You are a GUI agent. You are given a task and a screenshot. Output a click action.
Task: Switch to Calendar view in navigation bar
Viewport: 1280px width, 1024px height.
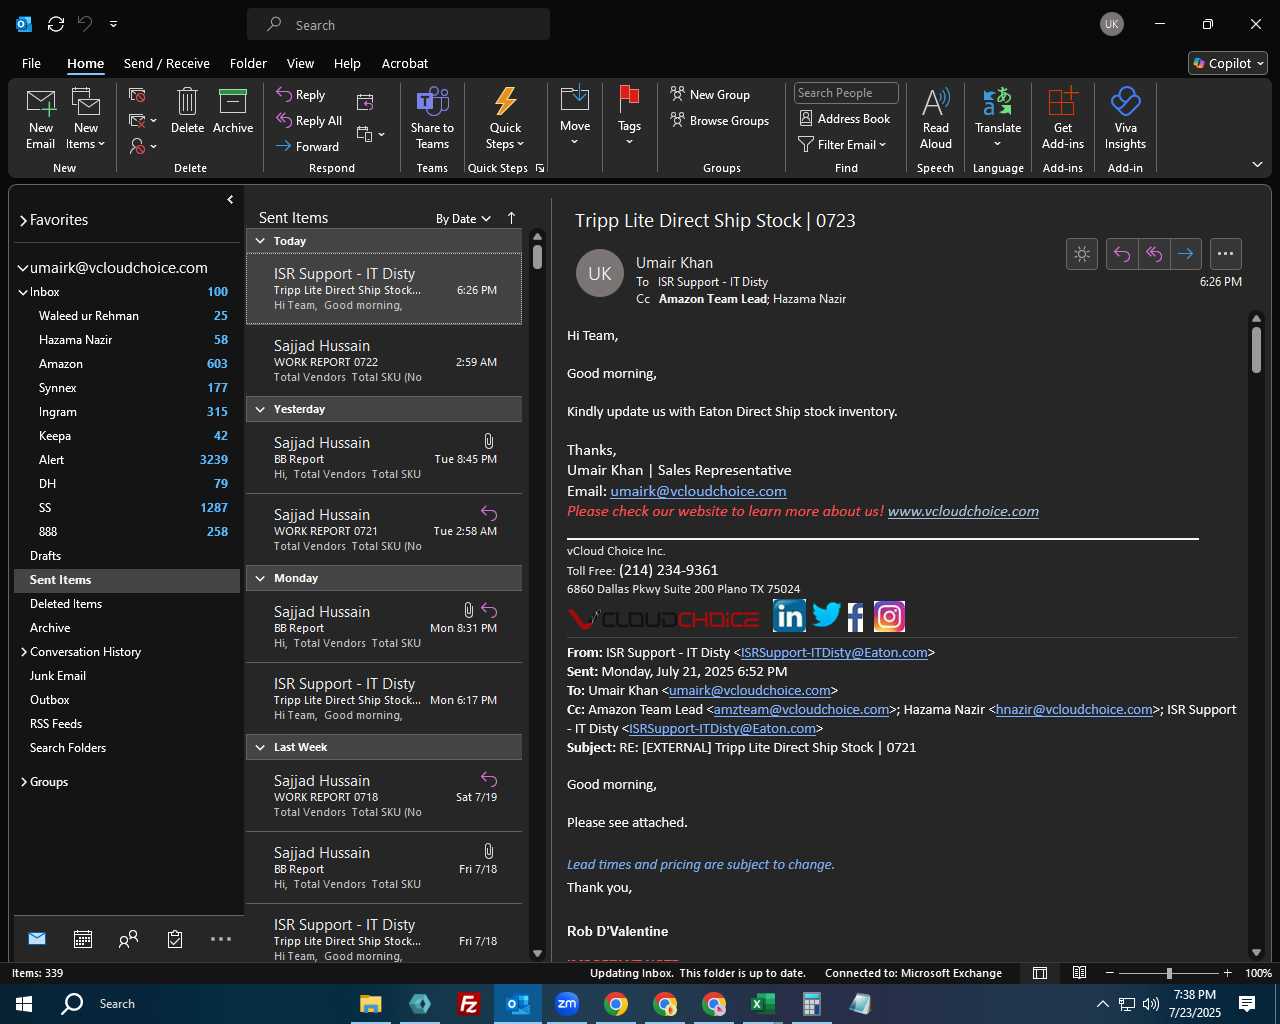point(83,939)
